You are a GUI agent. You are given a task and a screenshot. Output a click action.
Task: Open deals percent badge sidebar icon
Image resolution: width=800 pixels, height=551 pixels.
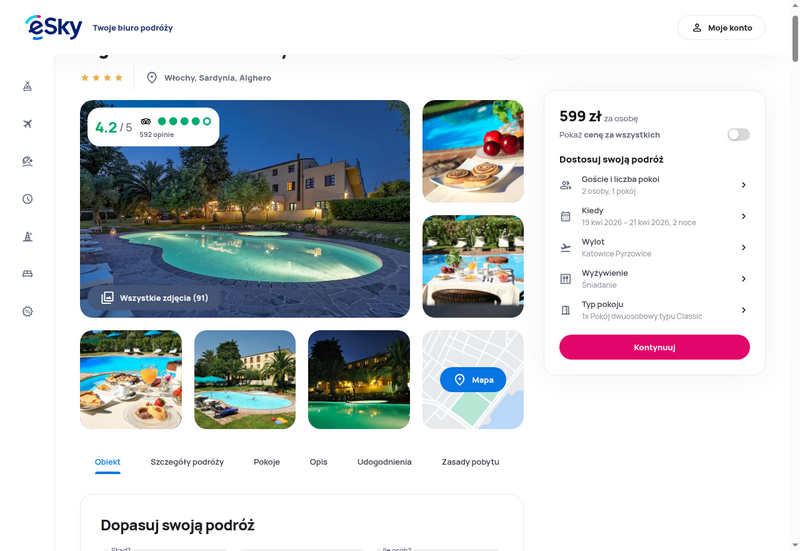point(28,311)
